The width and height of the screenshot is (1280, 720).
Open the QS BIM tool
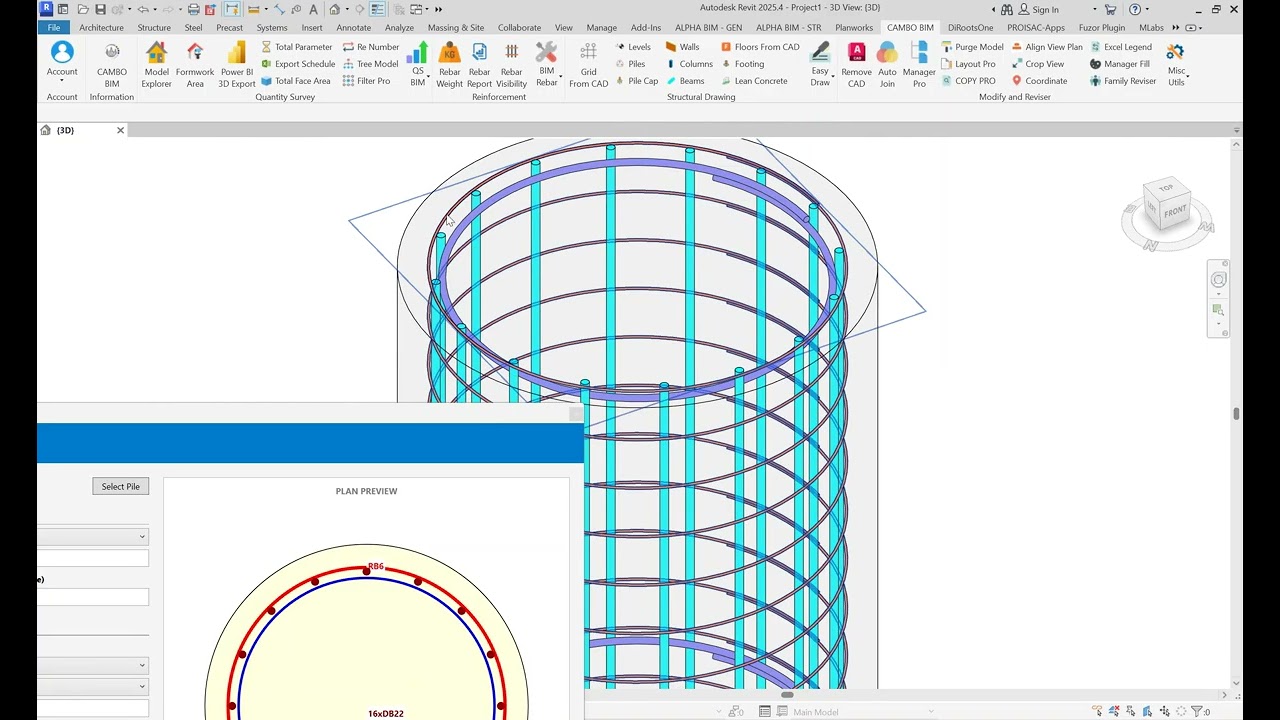click(x=418, y=65)
